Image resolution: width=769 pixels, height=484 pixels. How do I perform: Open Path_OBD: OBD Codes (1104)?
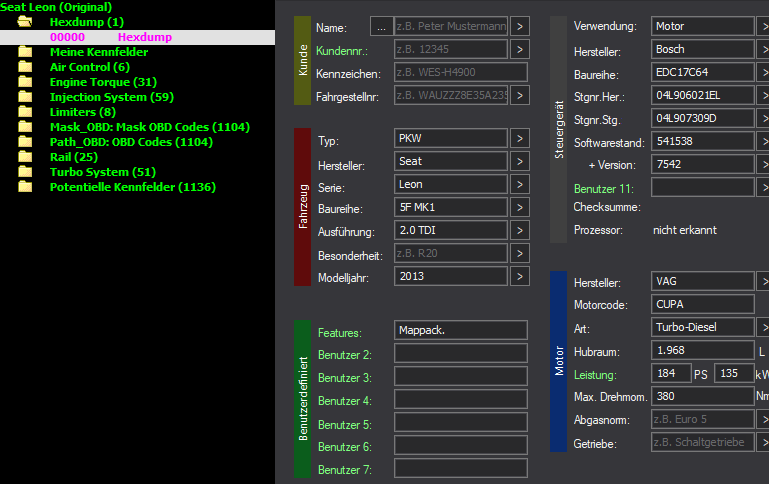(131, 142)
